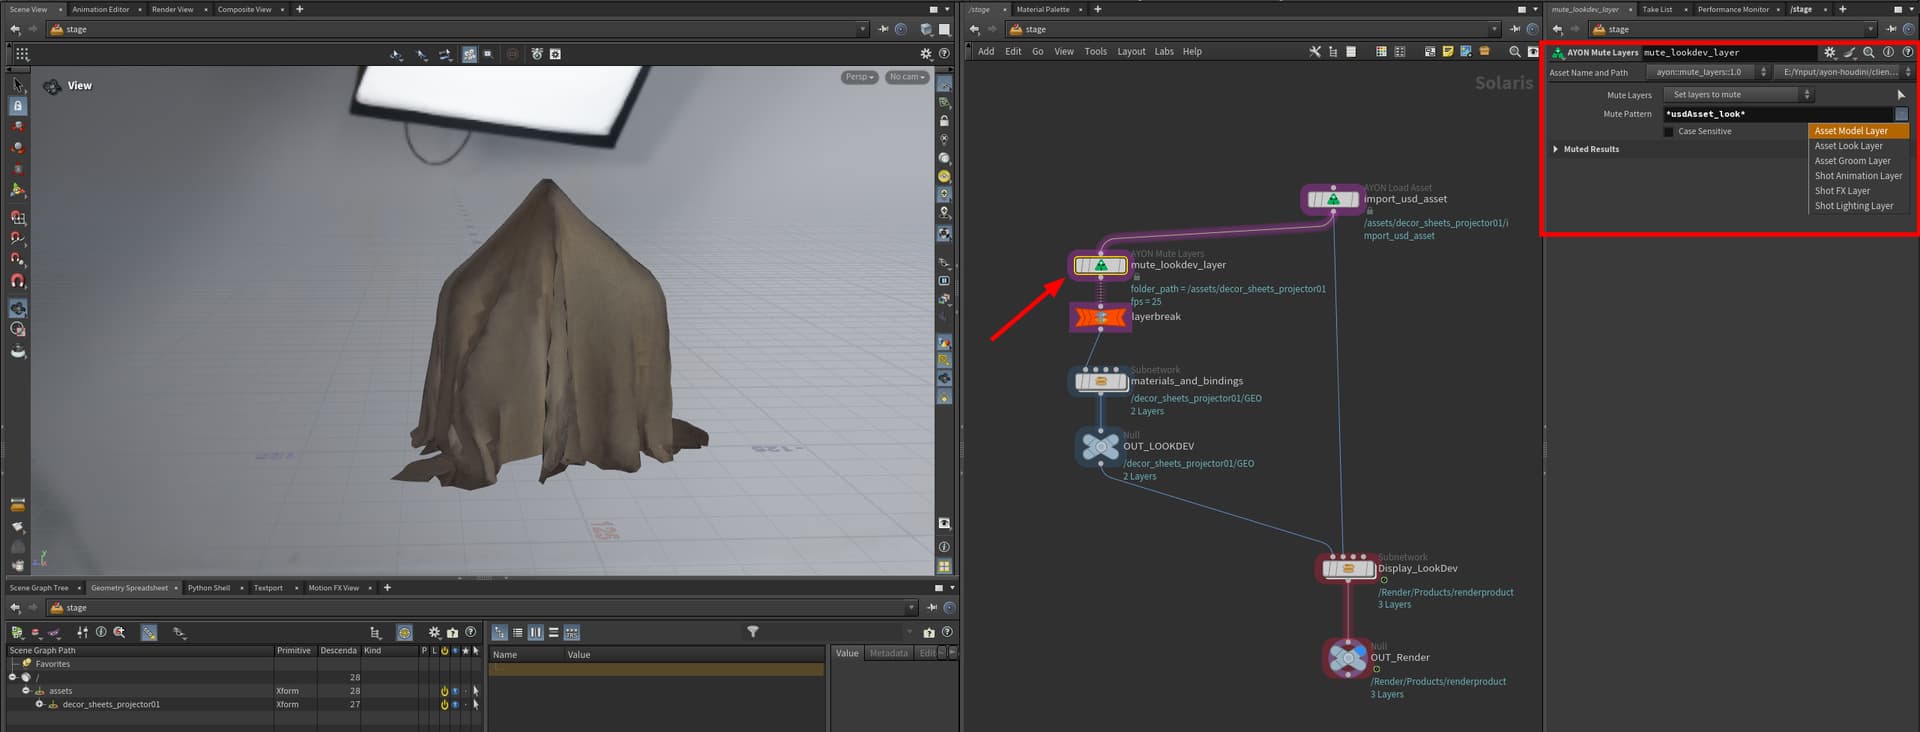Toggle the Case Sensitive checkbox
Screen dimensions: 1920x732
tap(1668, 132)
